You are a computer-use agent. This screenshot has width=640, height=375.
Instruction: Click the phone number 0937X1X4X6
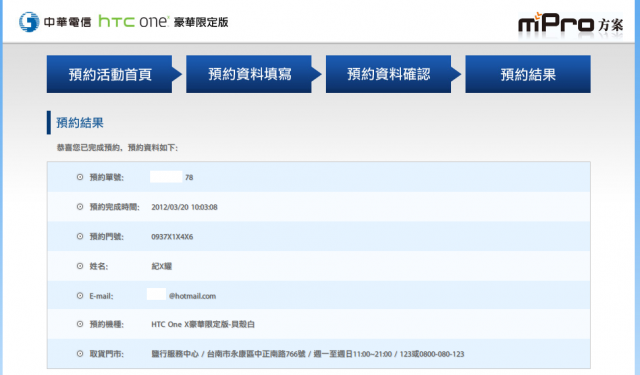click(x=172, y=237)
